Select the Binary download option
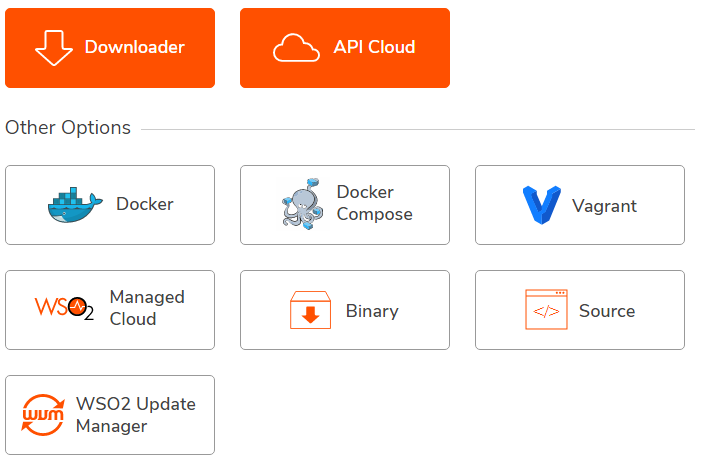This screenshot has width=707, height=463. (345, 310)
